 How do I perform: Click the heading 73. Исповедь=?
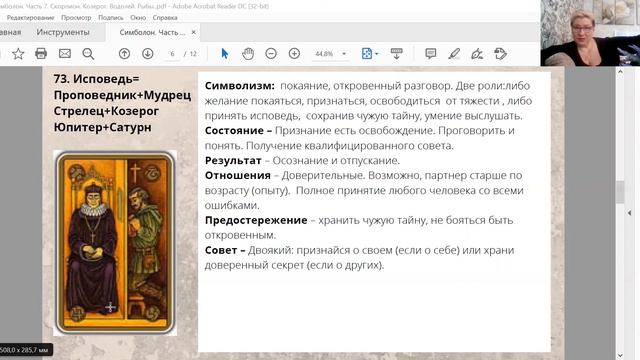[96, 79]
